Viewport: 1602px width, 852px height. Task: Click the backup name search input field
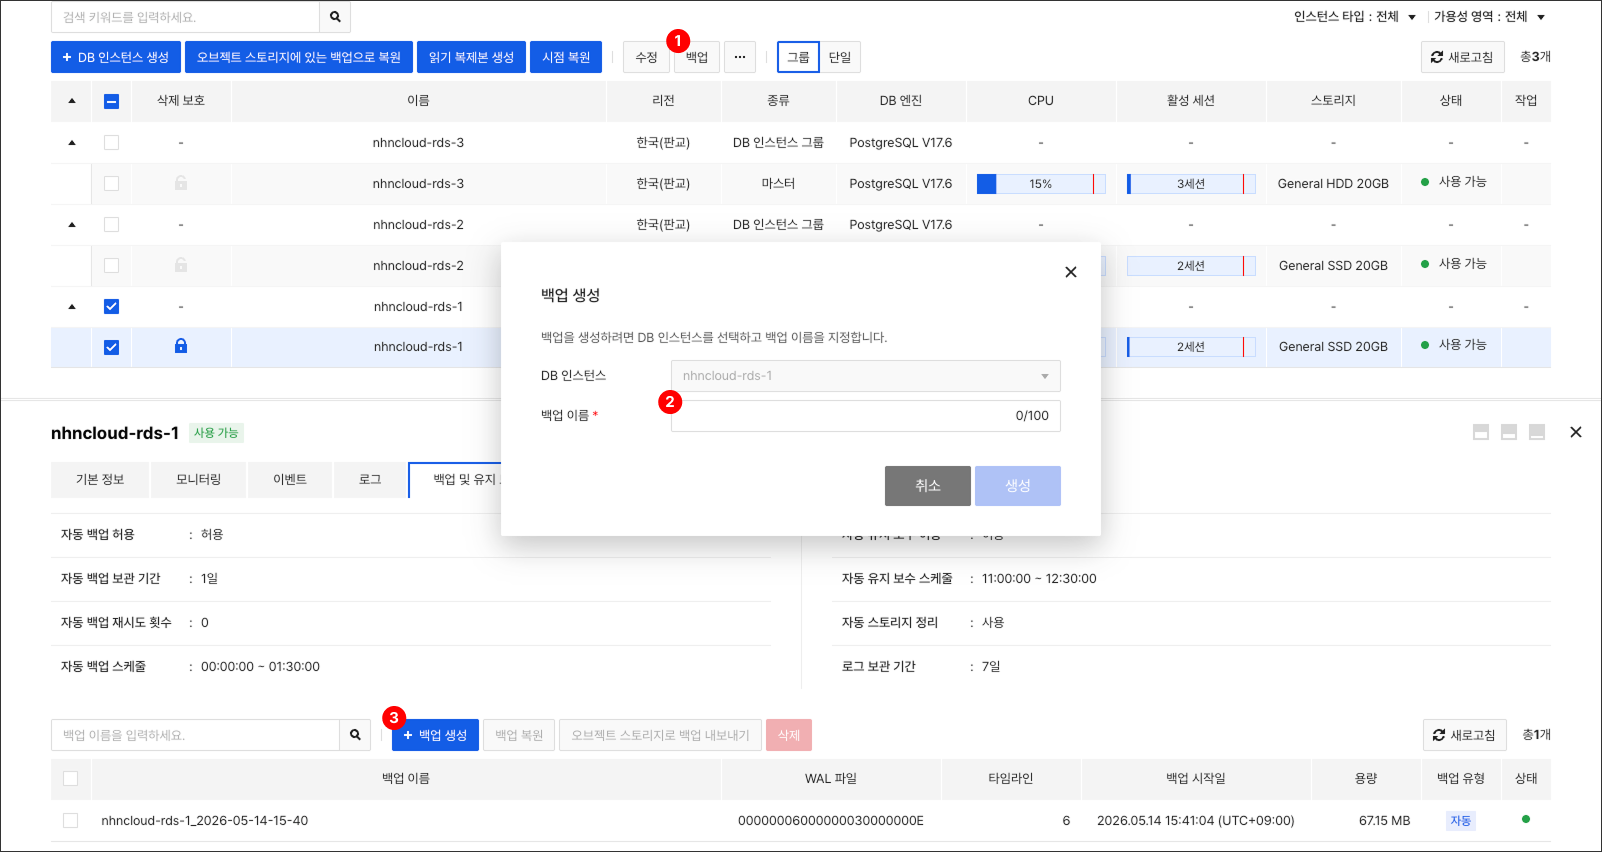click(x=195, y=735)
